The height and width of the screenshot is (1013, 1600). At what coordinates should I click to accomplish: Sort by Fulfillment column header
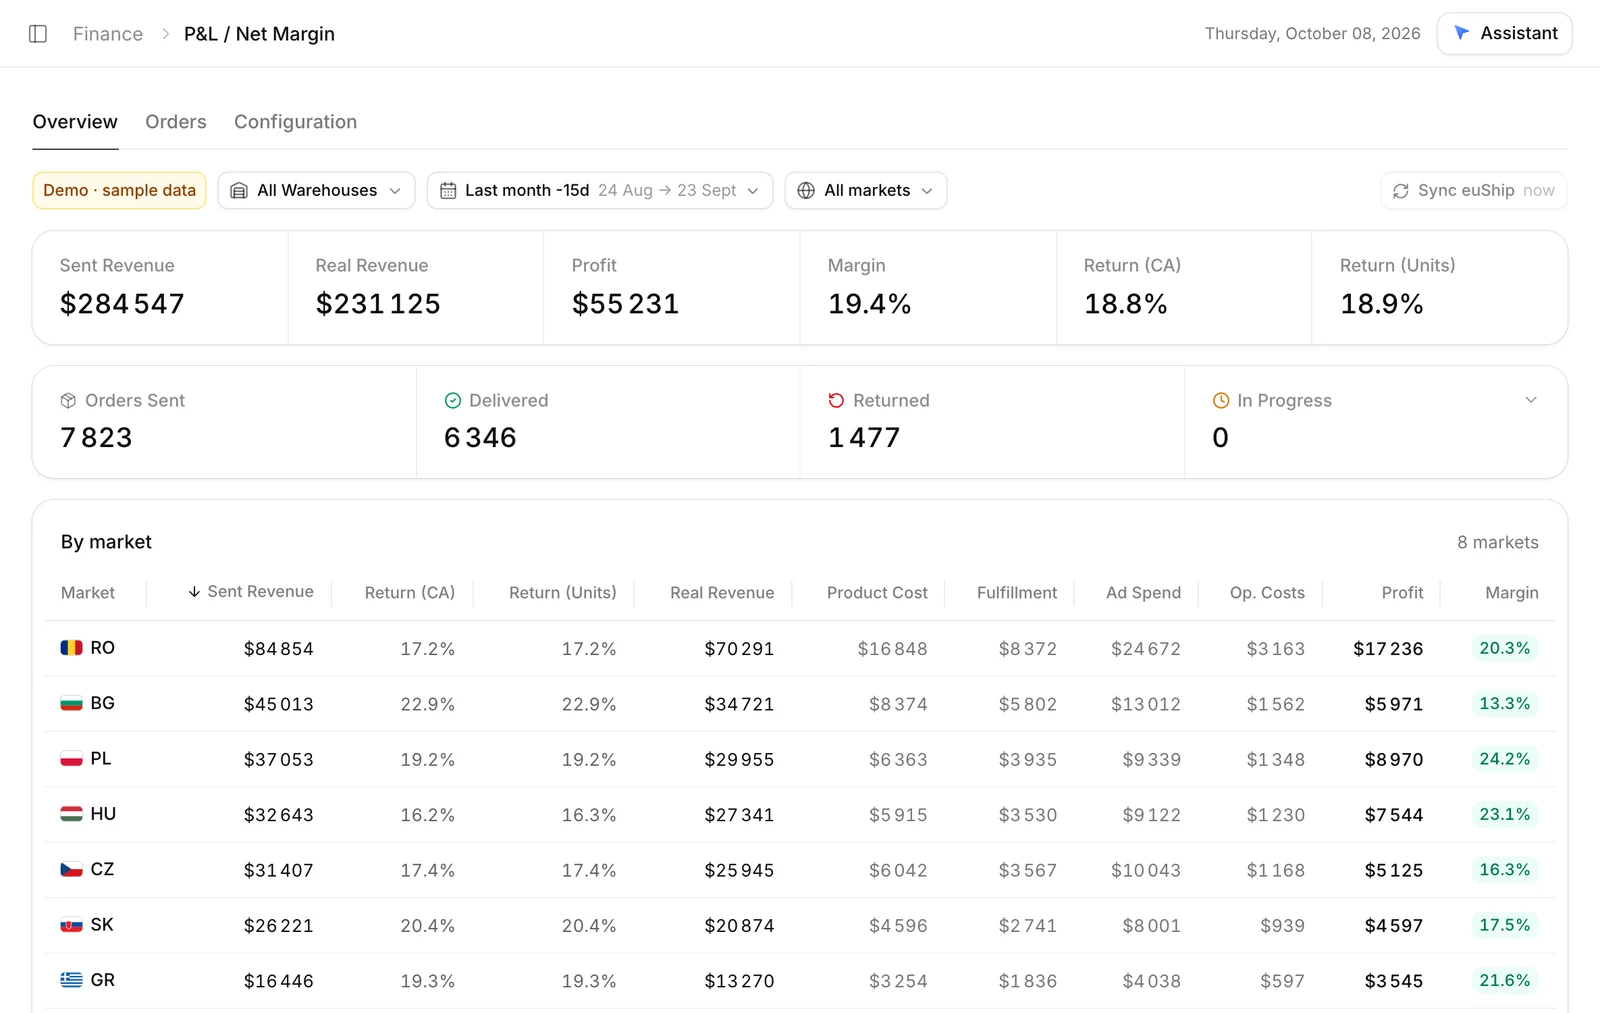[x=1017, y=593]
